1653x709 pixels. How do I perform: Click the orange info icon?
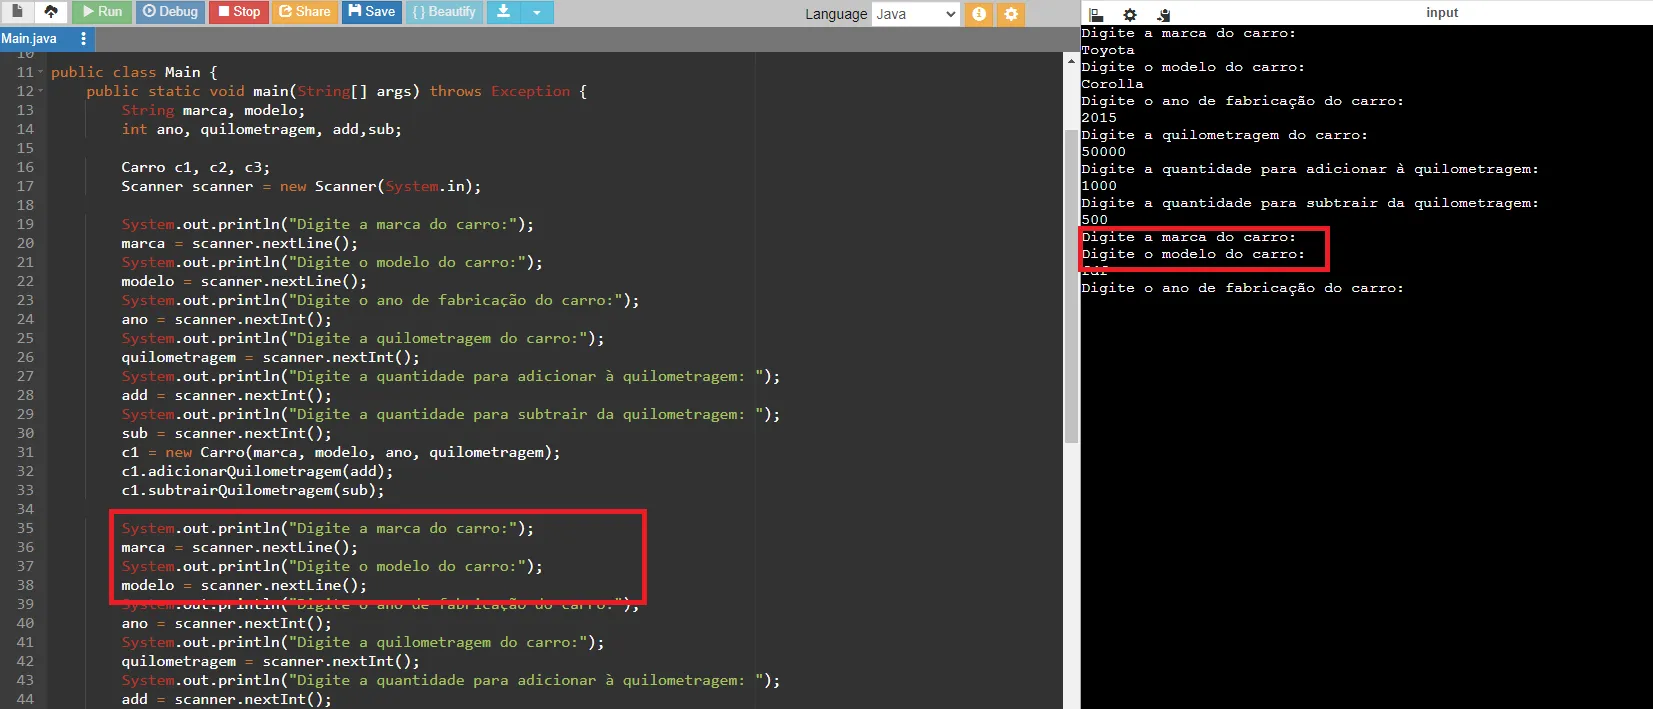tap(979, 14)
